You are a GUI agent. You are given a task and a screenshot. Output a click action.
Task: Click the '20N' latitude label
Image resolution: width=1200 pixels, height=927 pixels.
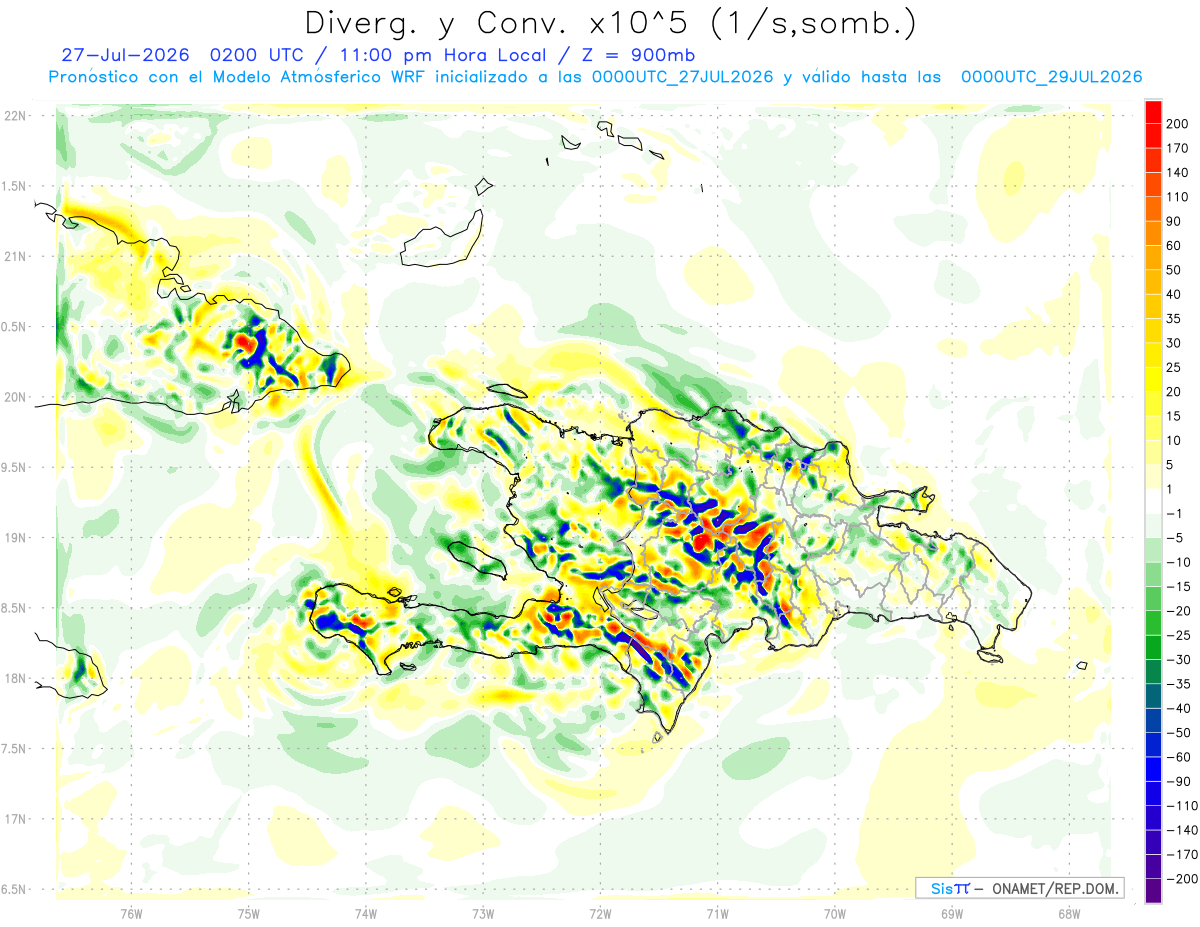click(x=15, y=397)
